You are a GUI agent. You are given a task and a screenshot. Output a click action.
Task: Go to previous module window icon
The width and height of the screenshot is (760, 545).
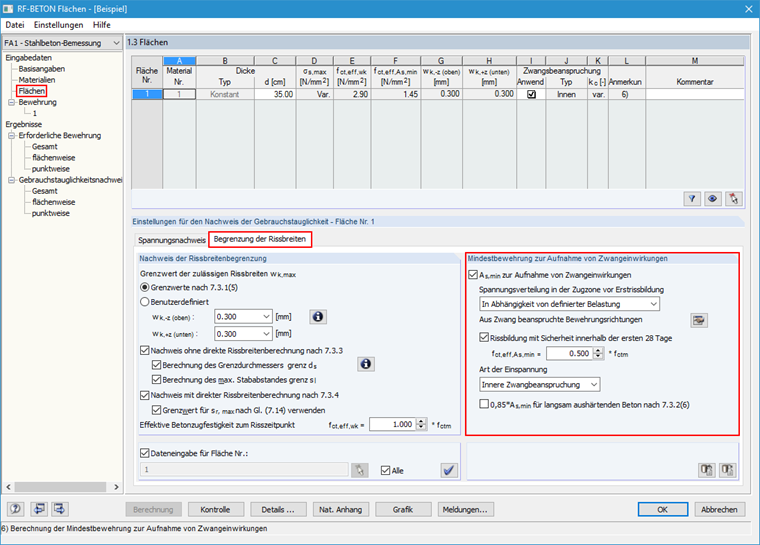pos(38,509)
